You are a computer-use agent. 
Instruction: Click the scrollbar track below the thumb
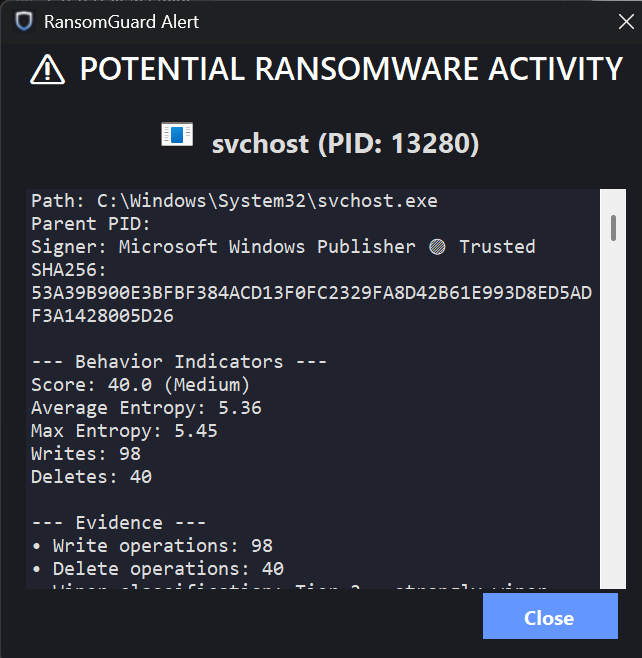tap(613, 415)
